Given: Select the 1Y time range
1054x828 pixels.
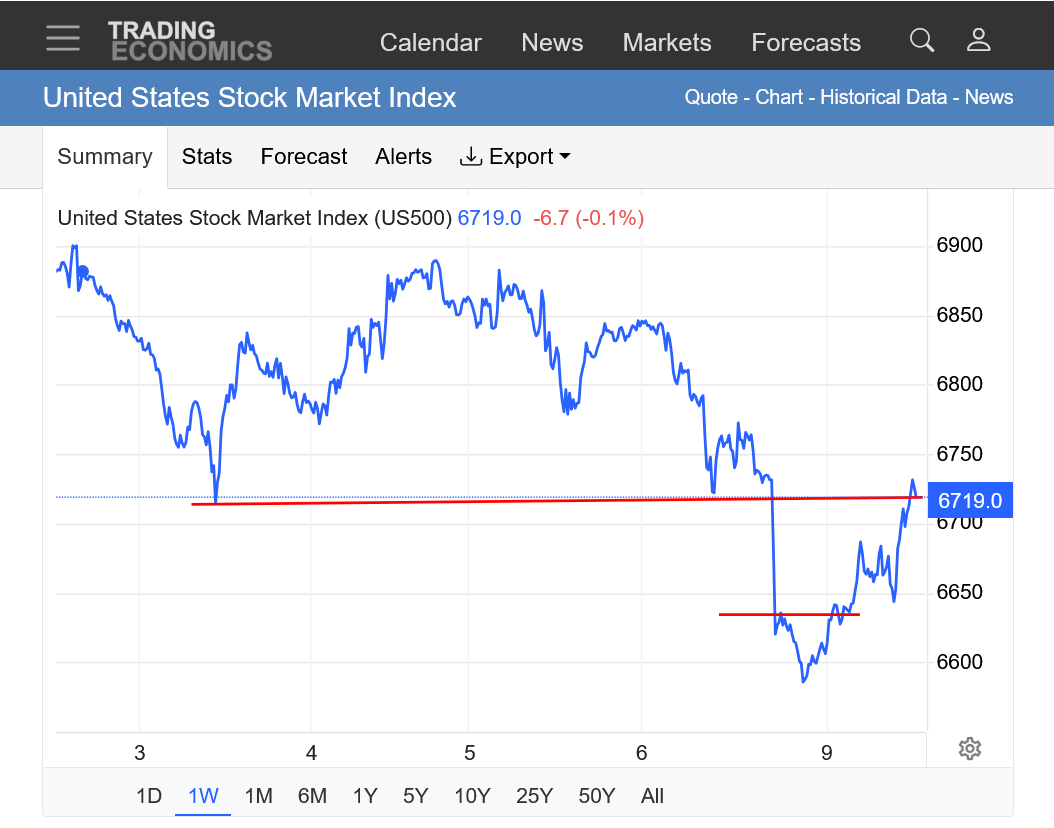Looking at the screenshot, I should (x=365, y=796).
